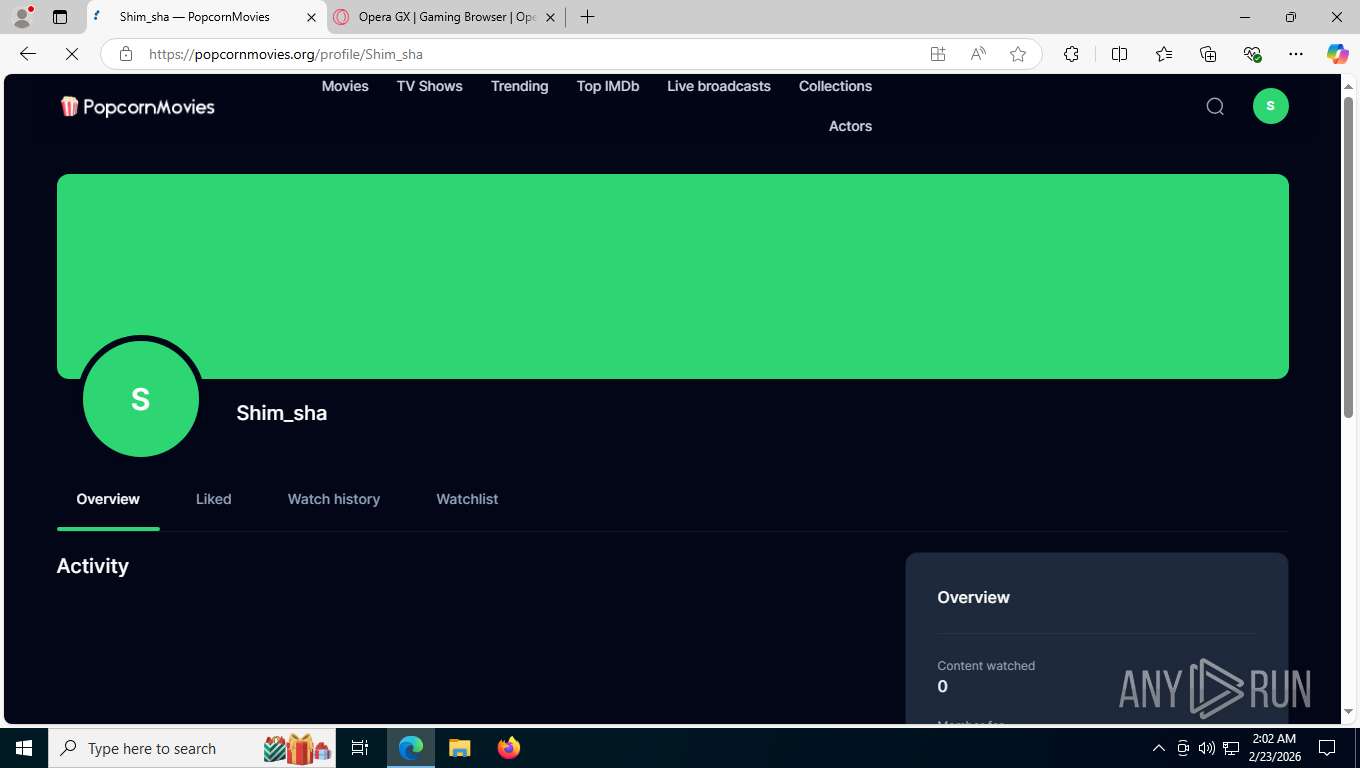This screenshot has width=1360, height=768.
Task: Show hidden system tray icons
Action: click(1159, 748)
